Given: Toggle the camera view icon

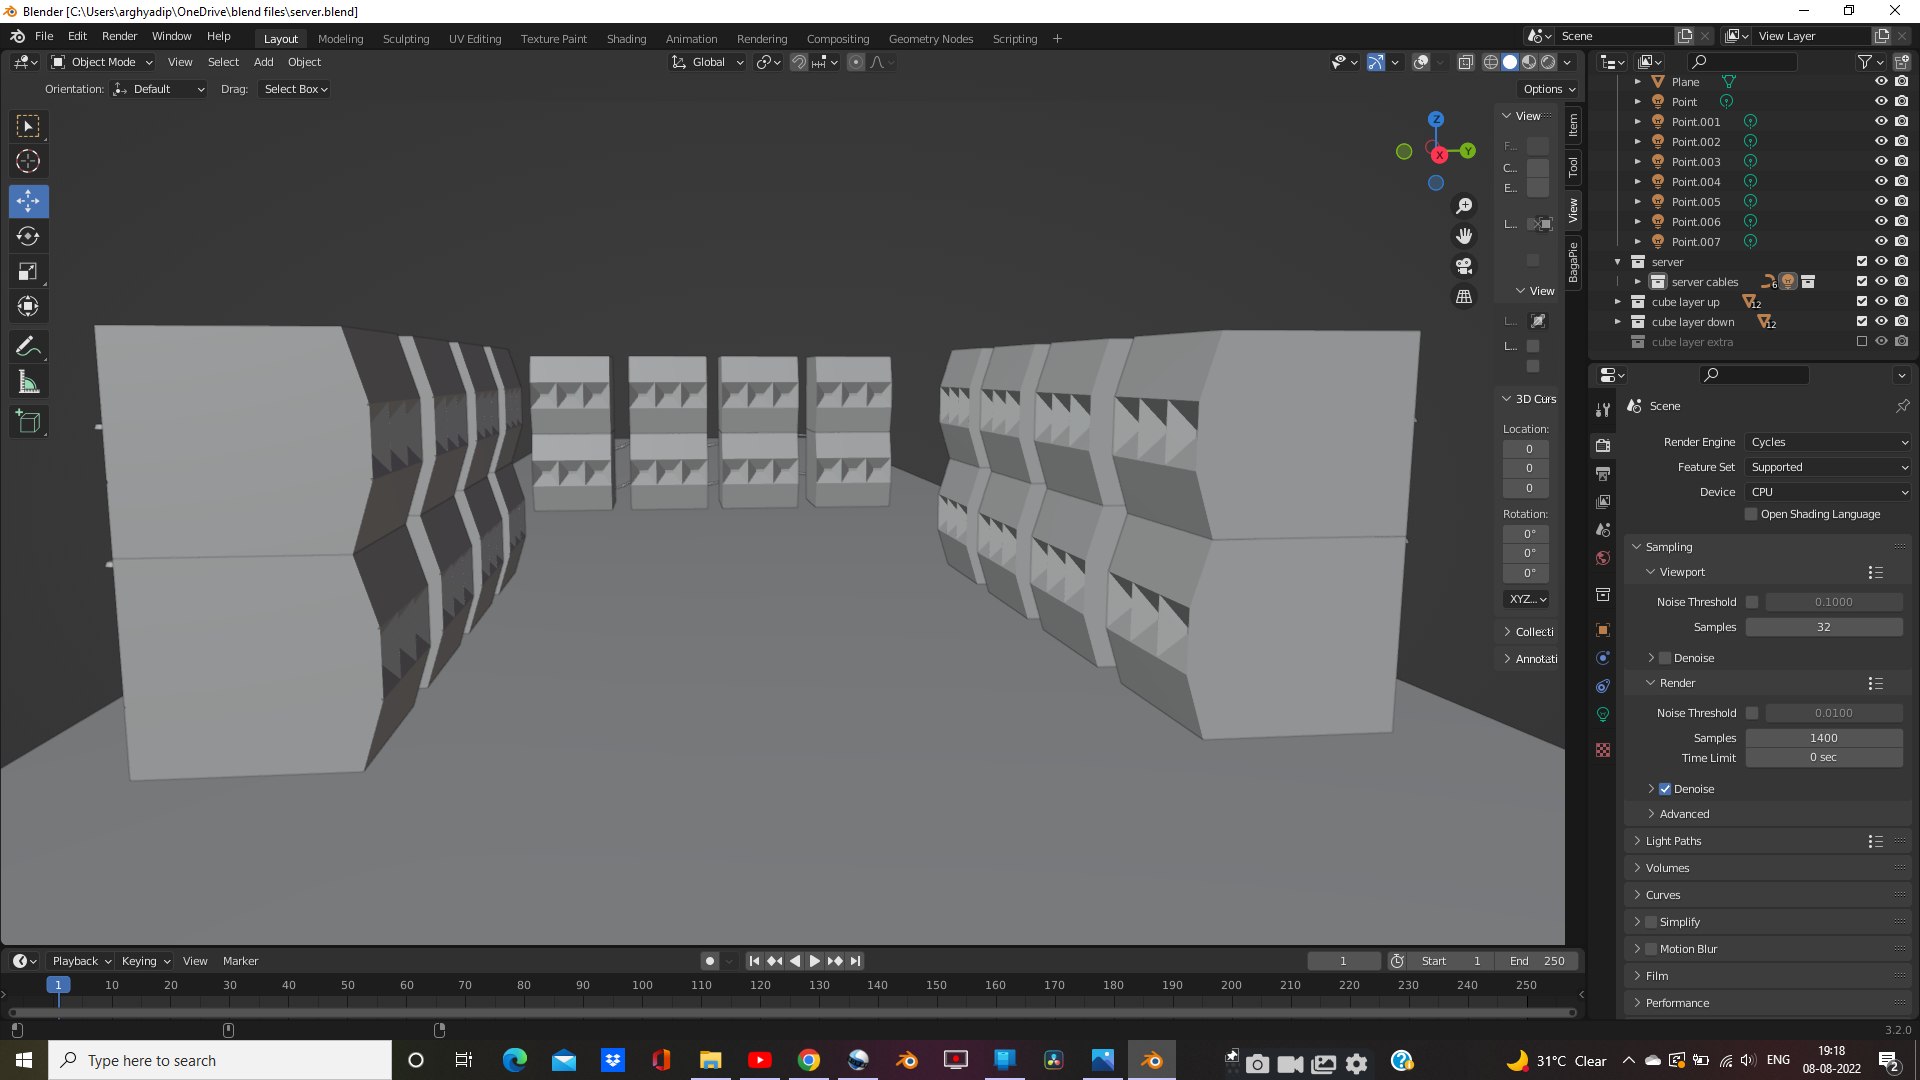Looking at the screenshot, I should (x=1464, y=266).
